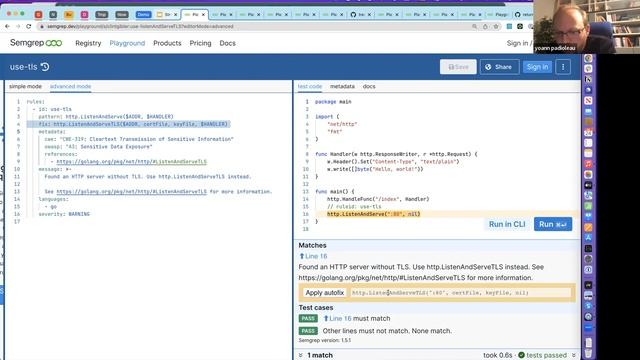Click the autofix code preview field
Screen dimensions: 640x360
point(460,293)
